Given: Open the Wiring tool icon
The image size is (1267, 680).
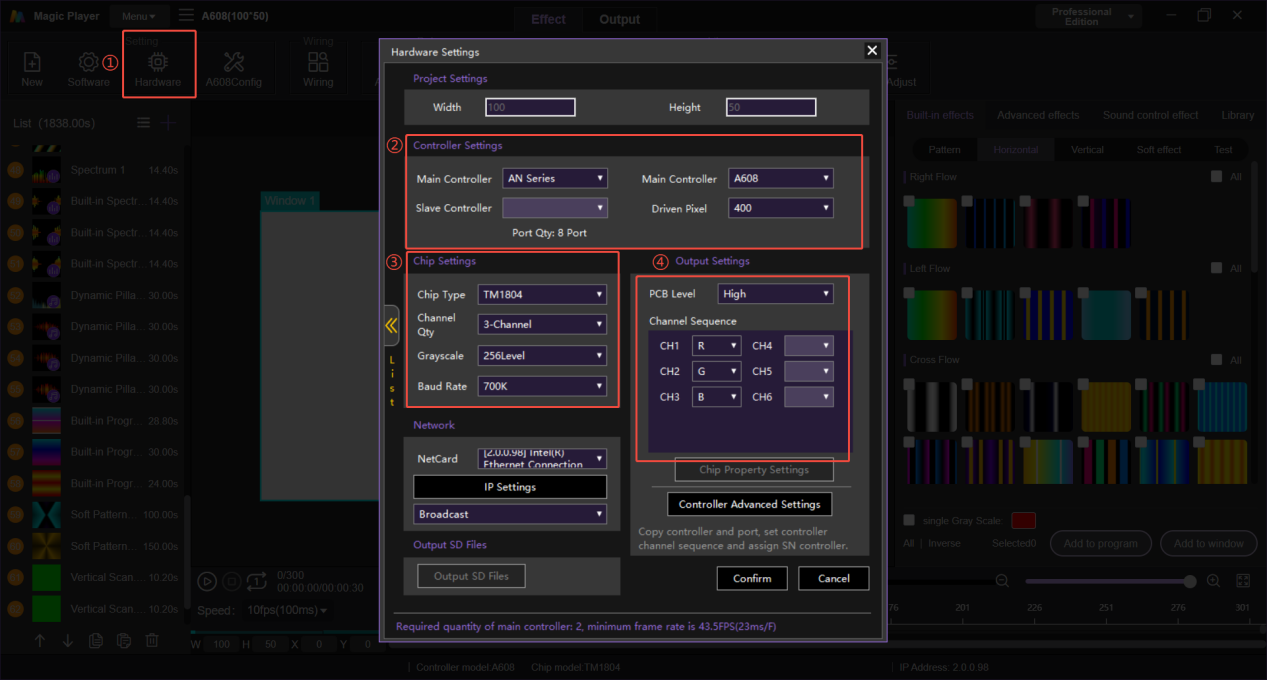Looking at the screenshot, I should pyautogui.click(x=318, y=62).
